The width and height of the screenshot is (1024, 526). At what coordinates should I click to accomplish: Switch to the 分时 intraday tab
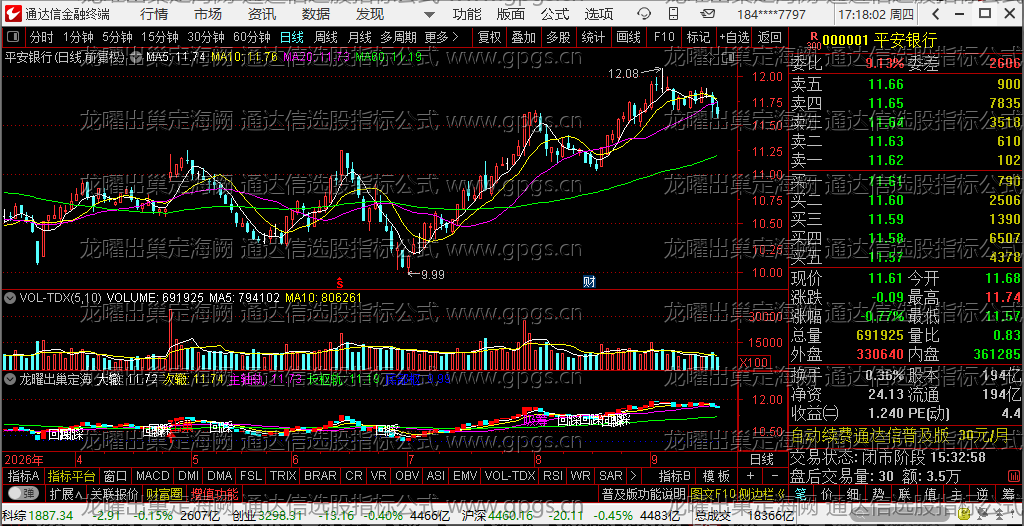[42, 37]
